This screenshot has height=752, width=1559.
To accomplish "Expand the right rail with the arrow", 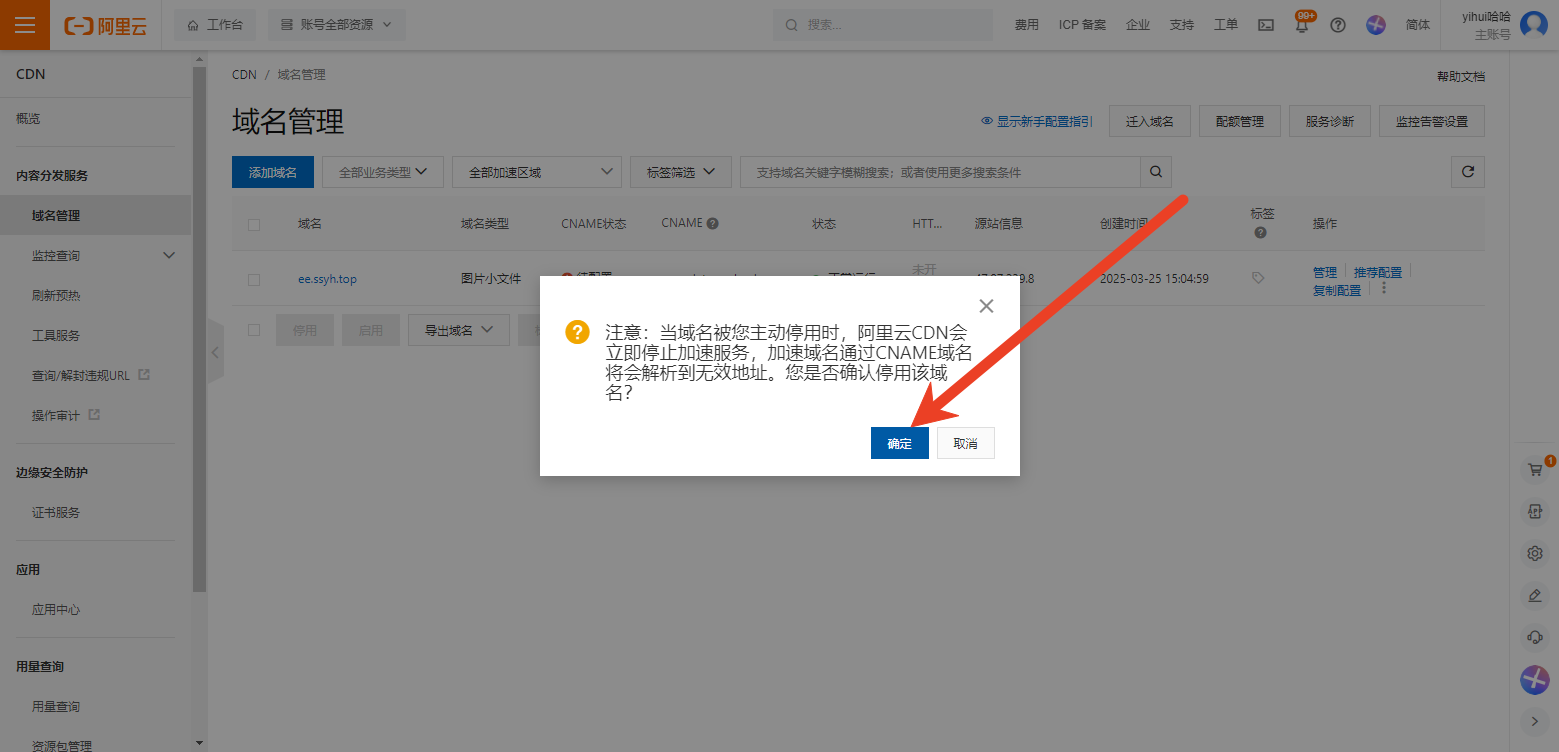I will point(1535,720).
